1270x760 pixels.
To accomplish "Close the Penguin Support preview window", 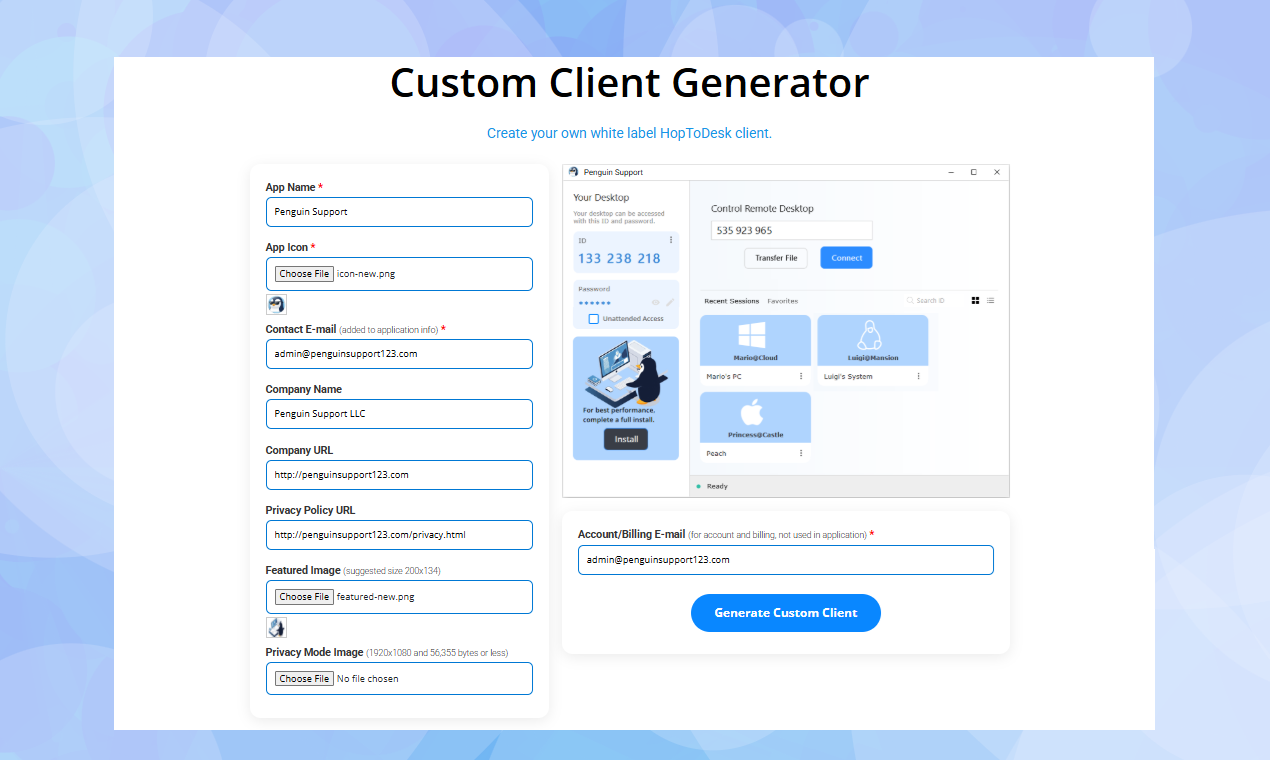I will pos(996,172).
